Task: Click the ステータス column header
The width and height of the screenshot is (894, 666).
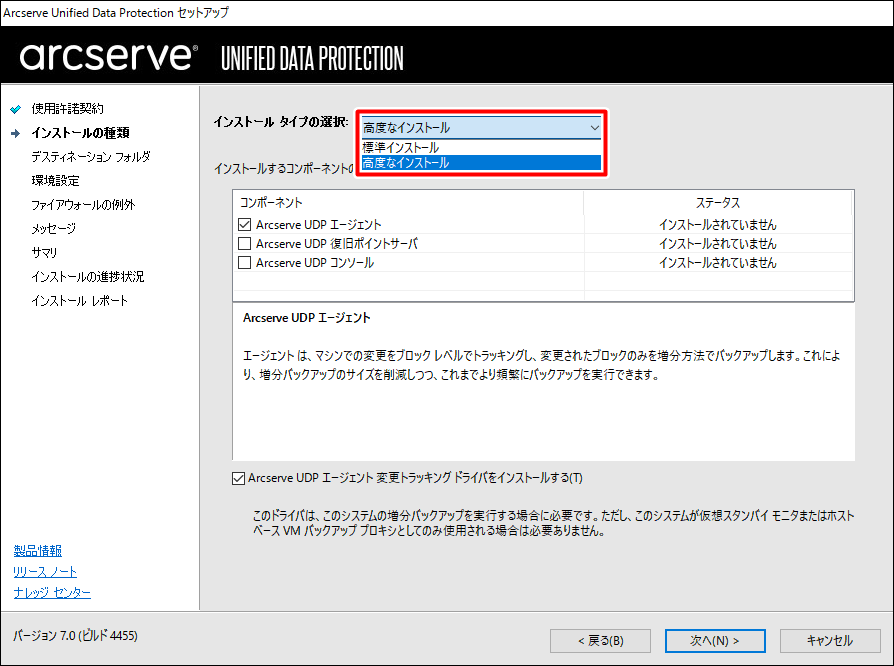Action: (x=718, y=202)
